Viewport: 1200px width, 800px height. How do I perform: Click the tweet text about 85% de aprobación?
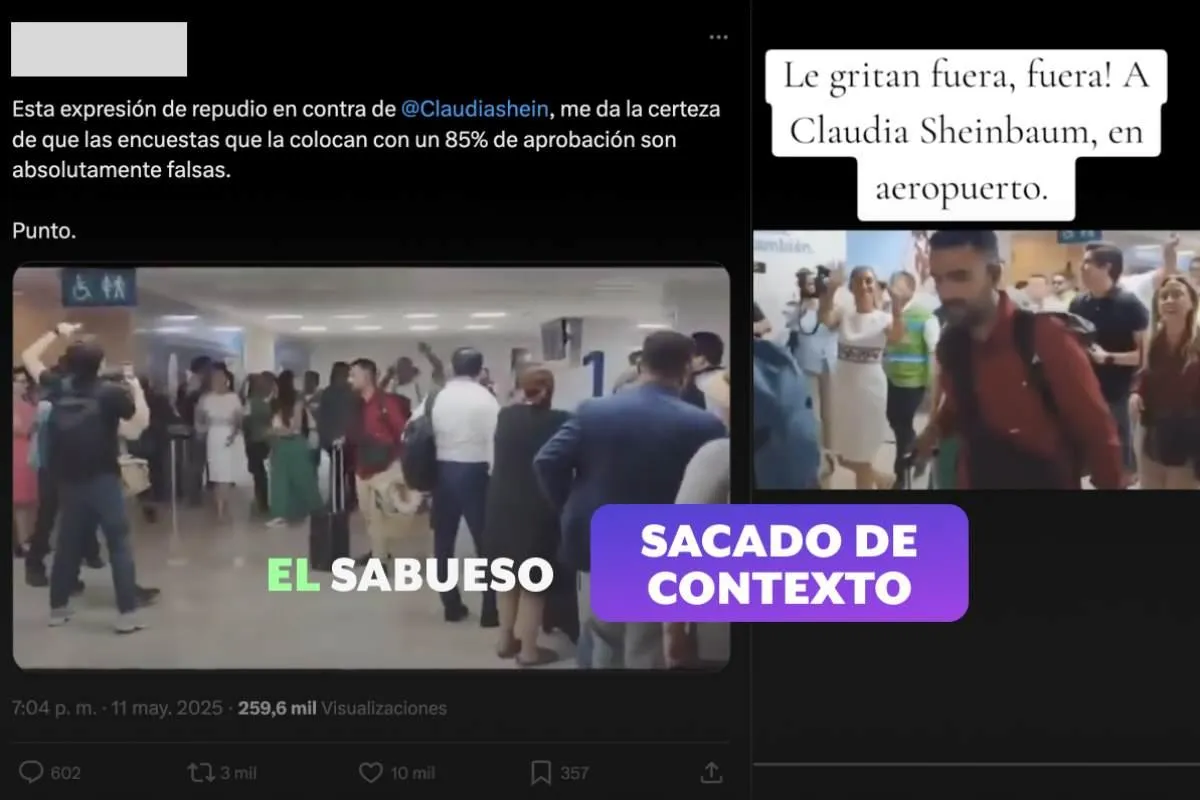click(x=366, y=139)
